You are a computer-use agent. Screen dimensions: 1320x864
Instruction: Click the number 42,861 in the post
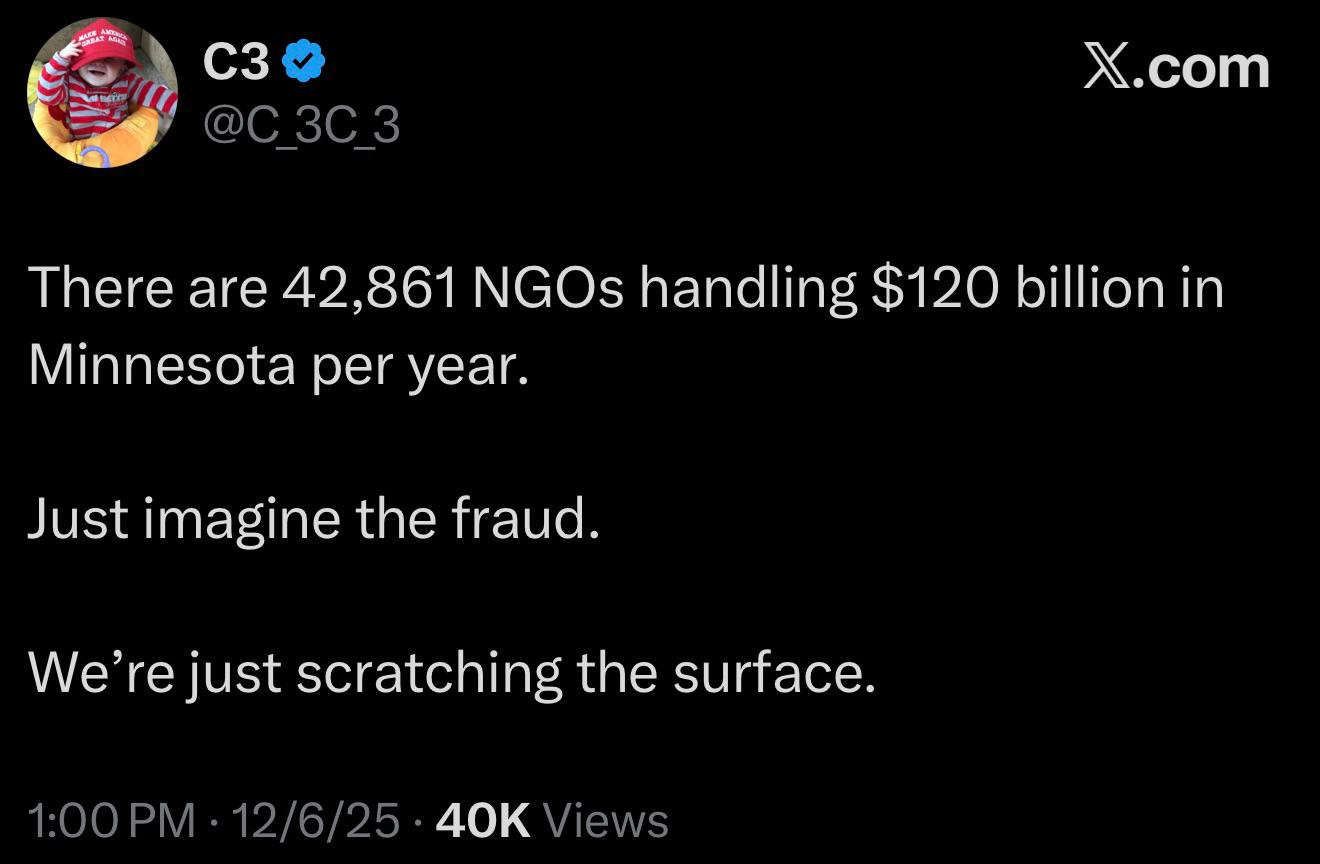[369, 289]
